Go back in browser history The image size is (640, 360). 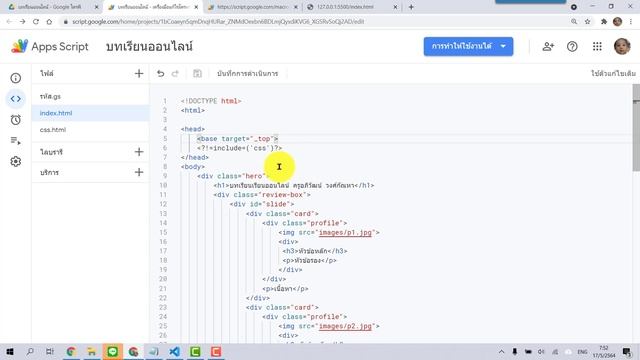click(9, 22)
